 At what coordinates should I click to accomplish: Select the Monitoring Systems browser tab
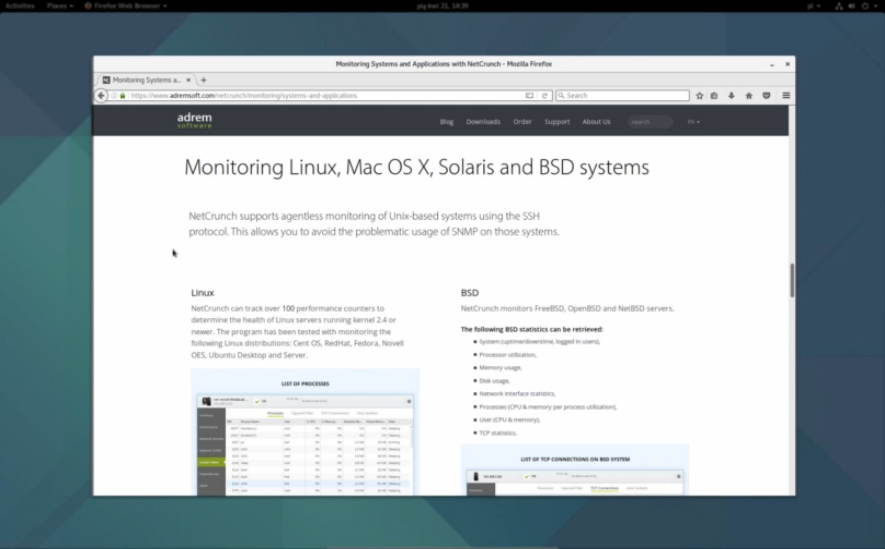coord(147,80)
